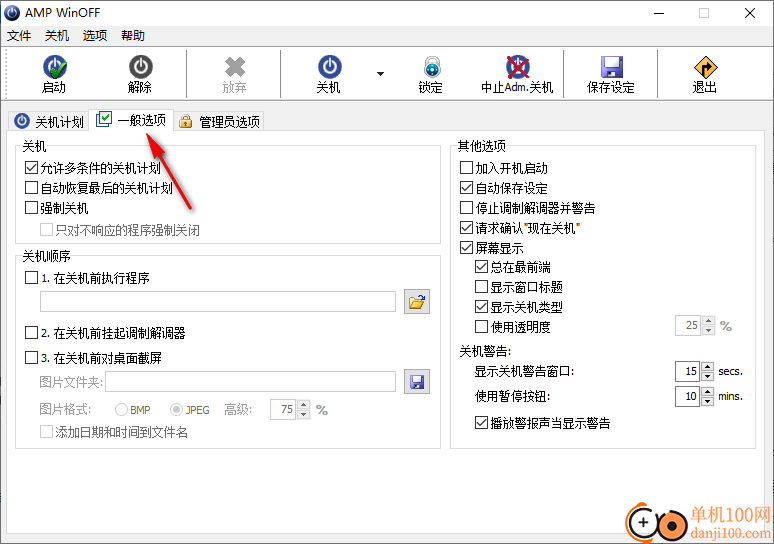
Task: Open the 关机 menu in menu bar
Action: (x=57, y=36)
